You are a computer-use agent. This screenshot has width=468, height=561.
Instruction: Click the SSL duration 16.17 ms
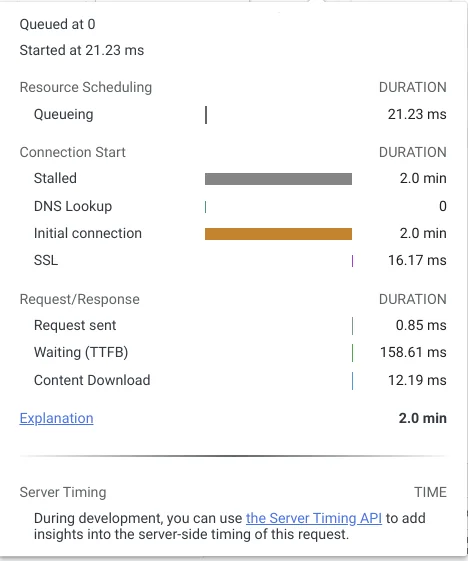point(417,260)
